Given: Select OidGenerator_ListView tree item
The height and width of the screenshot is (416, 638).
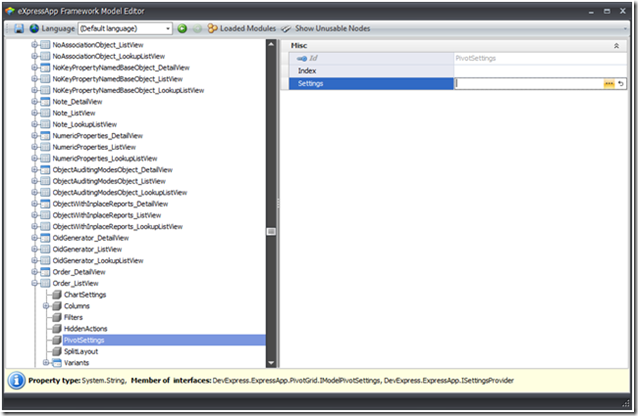Looking at the screenshot, I should point(87,249).
